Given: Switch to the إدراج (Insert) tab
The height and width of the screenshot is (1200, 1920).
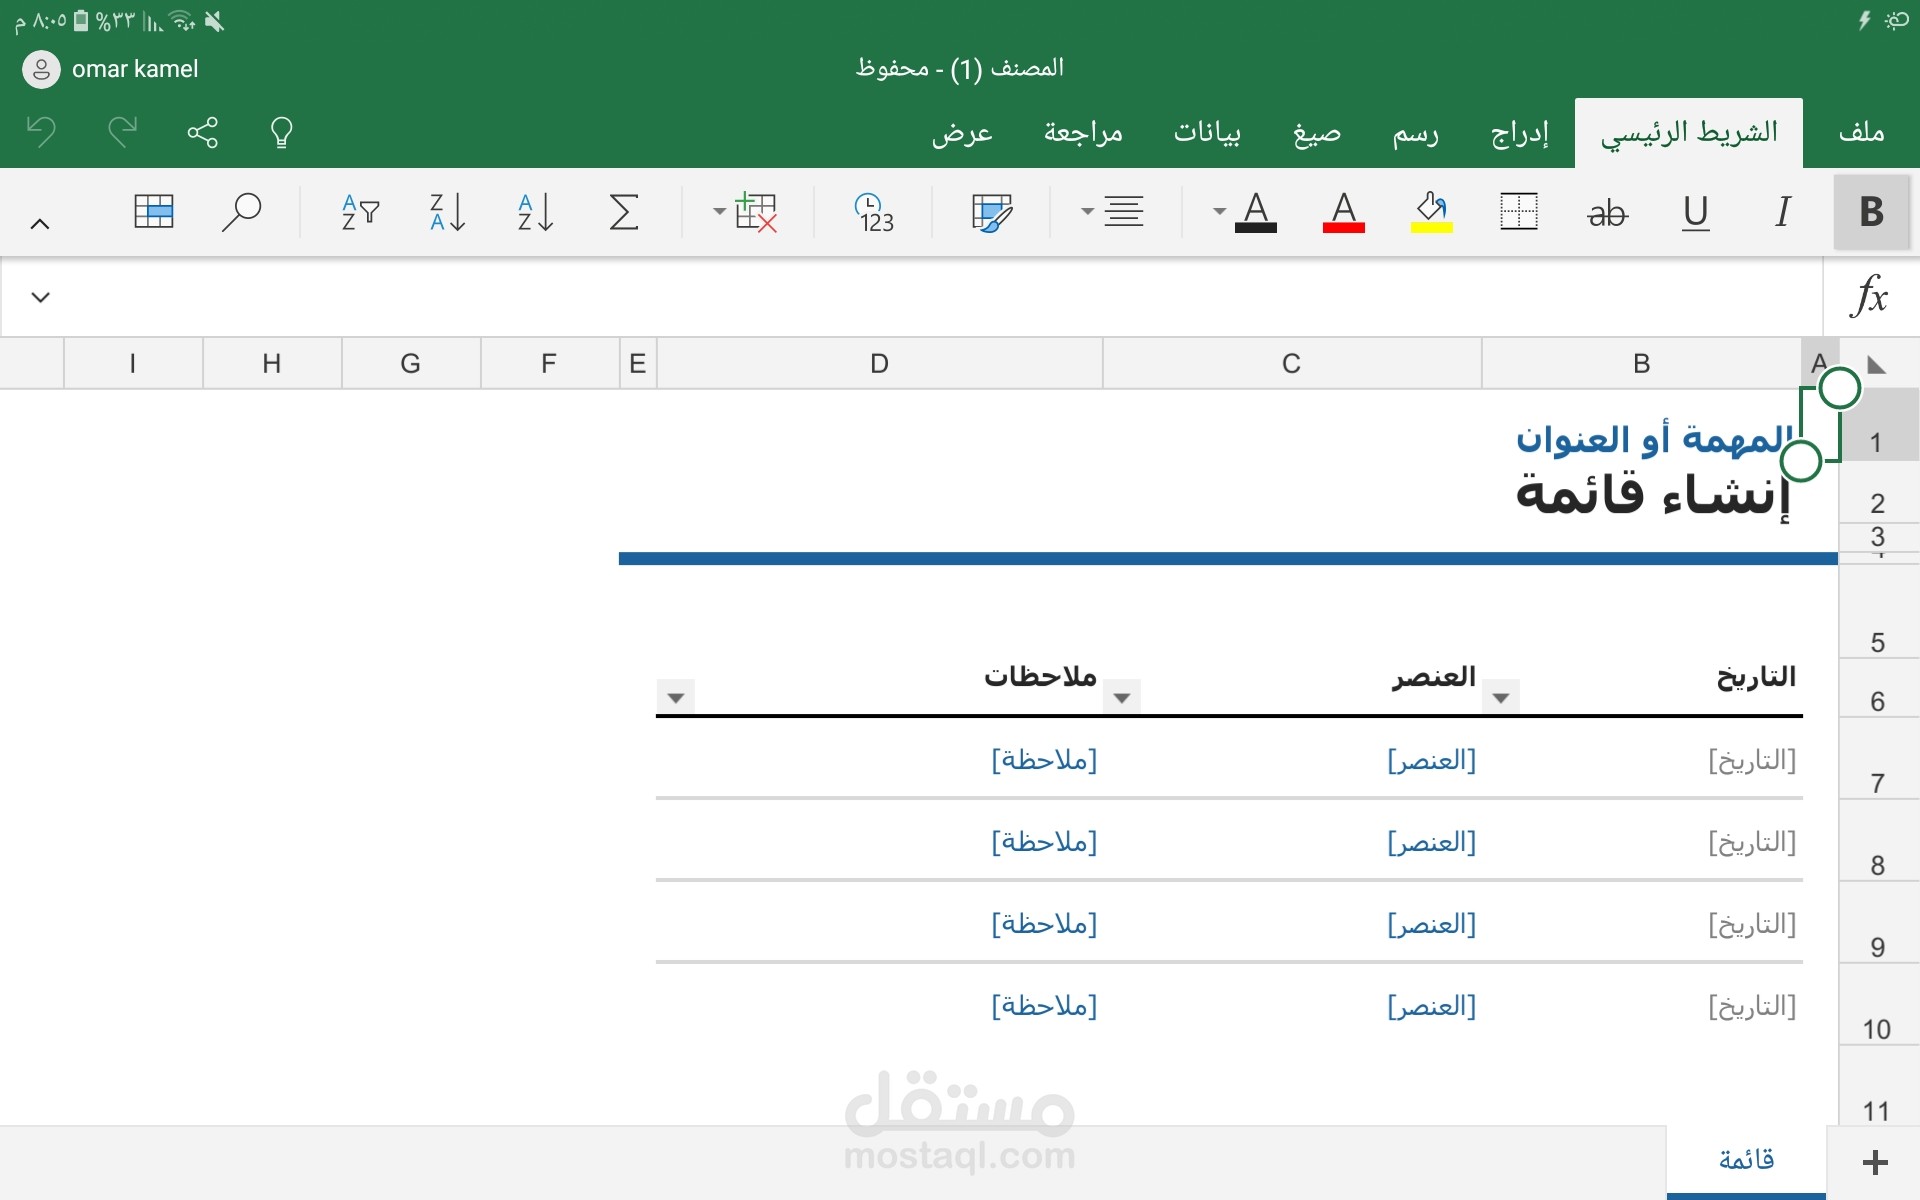Looking at the screenshot, I should [x=1519, y=132].
